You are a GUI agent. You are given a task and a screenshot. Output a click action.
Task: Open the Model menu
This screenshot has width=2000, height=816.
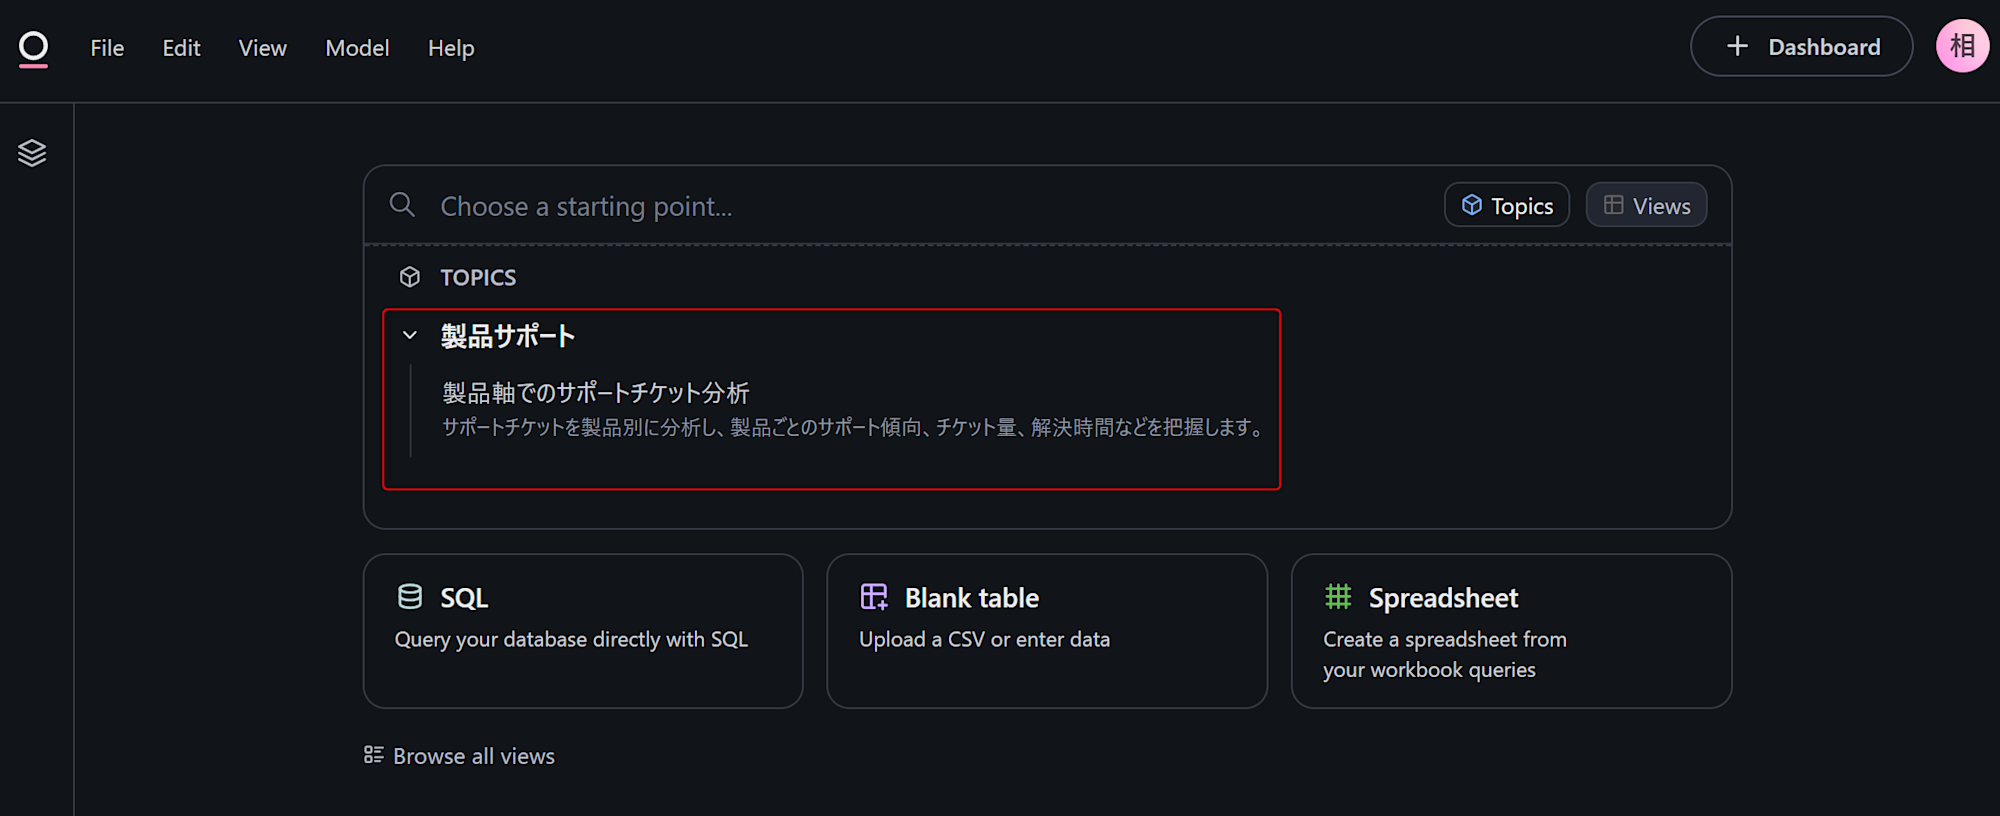click(x=357, y=48)
